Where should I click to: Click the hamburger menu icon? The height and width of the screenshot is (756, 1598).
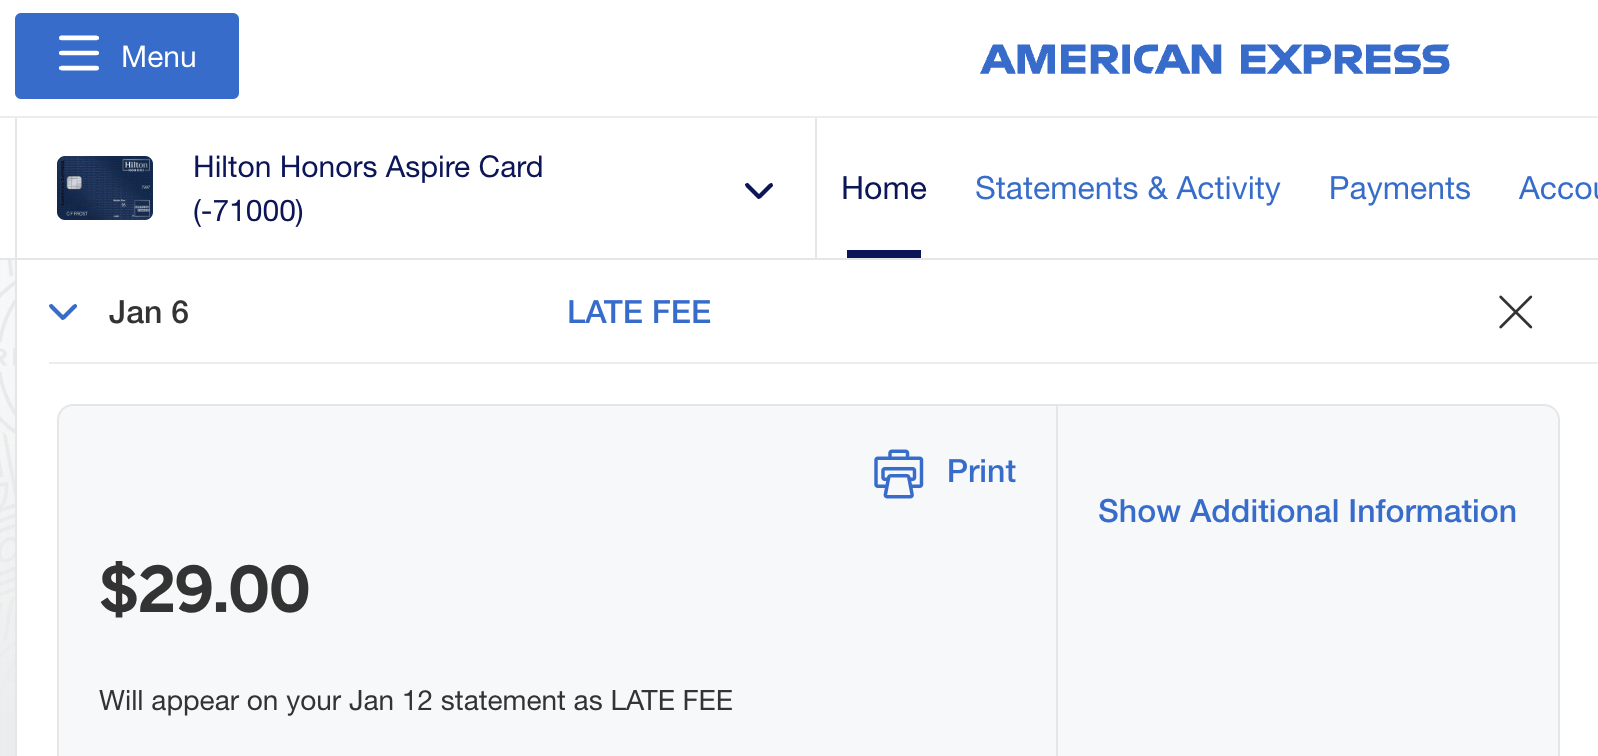[x=79, y=54]
